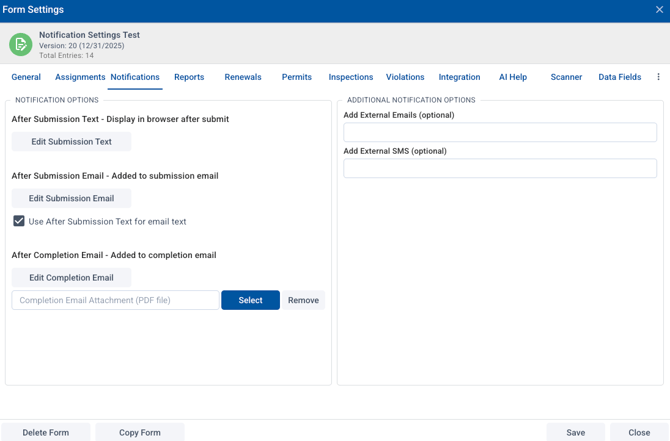Select the Renewals tab
The image size is (670, 441).
click(243, 77)
